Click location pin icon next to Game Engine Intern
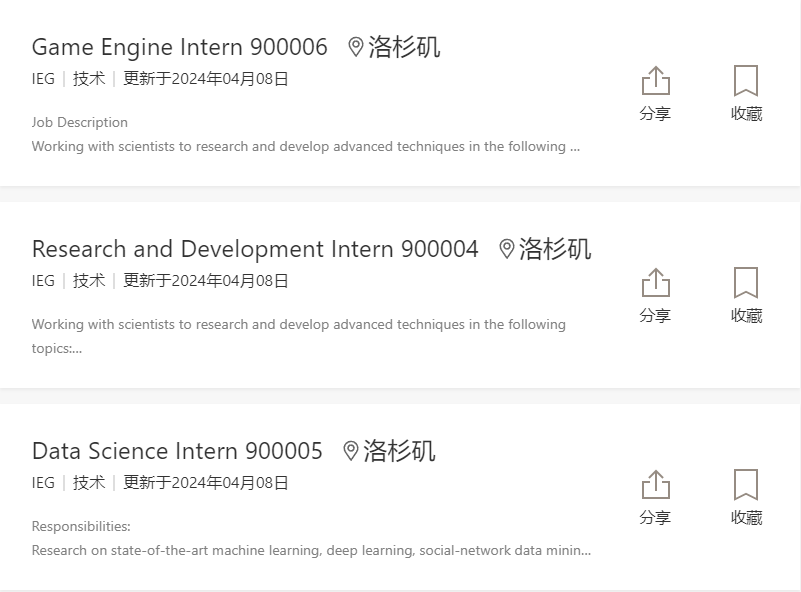 [356, 48]
